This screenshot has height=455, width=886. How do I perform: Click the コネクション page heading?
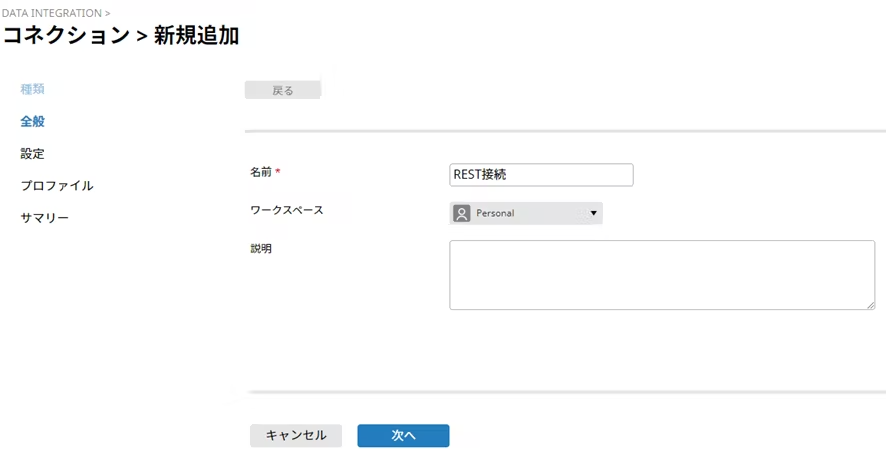tap(66, 36)
